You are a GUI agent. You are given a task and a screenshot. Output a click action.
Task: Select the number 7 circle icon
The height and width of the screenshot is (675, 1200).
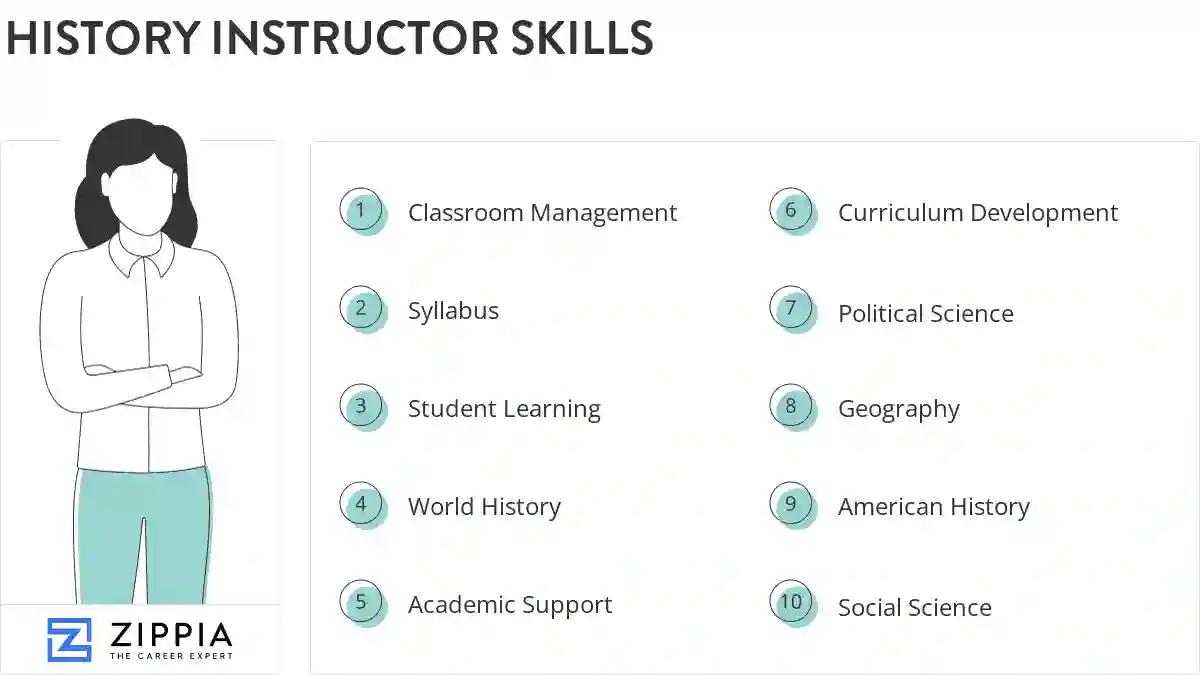coord(791,308)
